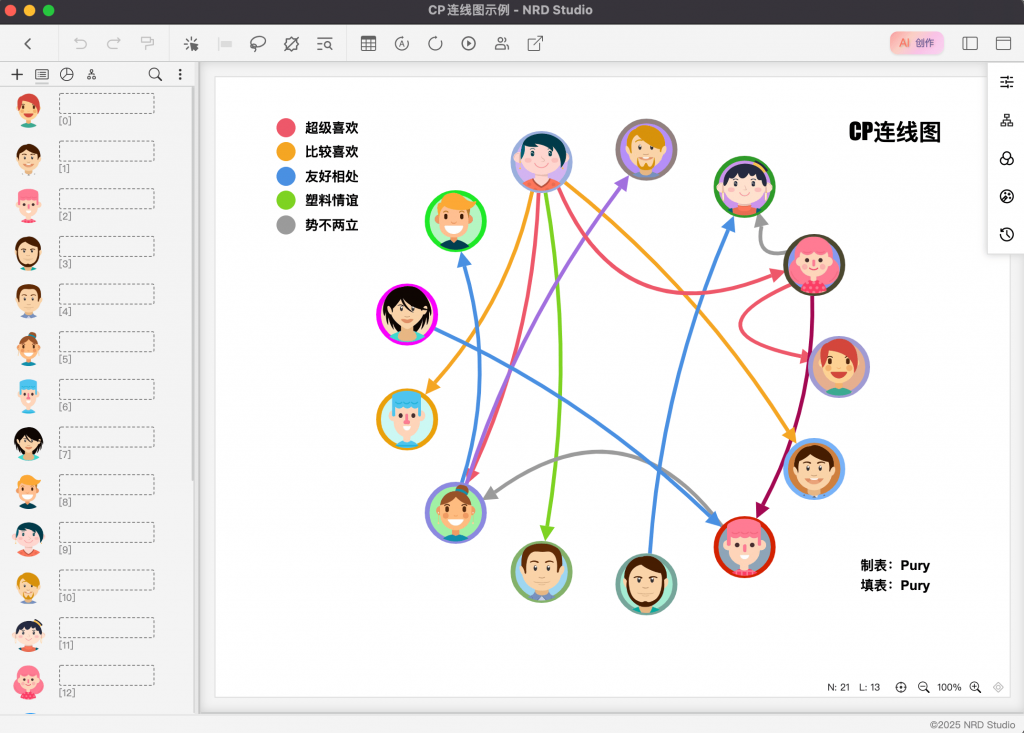Image resolution: width=1024 pixels, height=733 pixels.
Task: Open the three-dot more options menu
Action: point(180,75)
